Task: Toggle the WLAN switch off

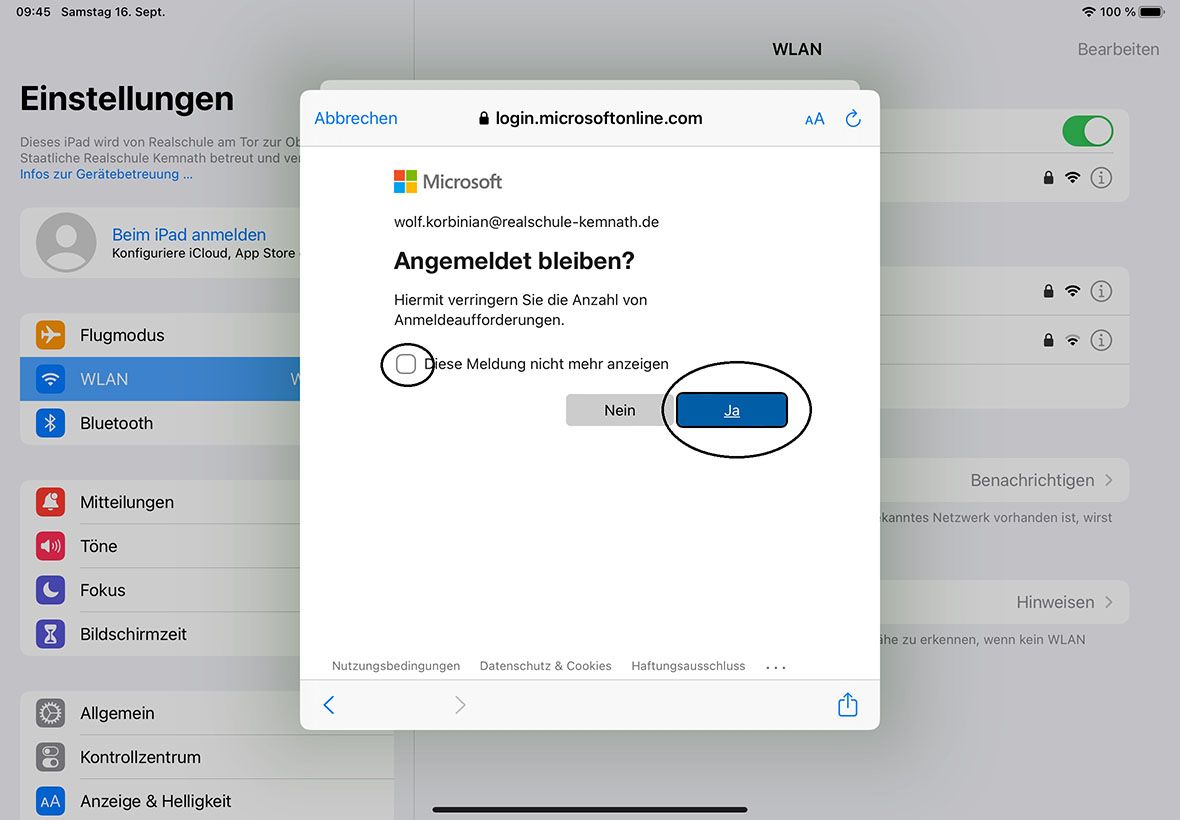Action: [1087, 132]
